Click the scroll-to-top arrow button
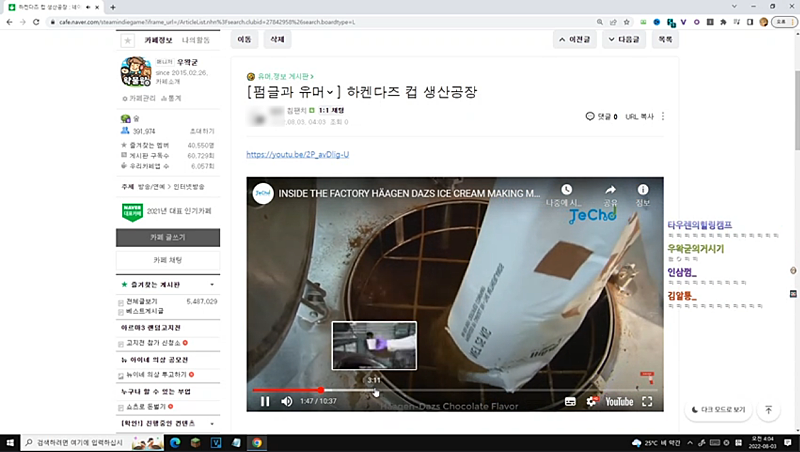Screen dimensions: 800x452 [x=769, y=410]
